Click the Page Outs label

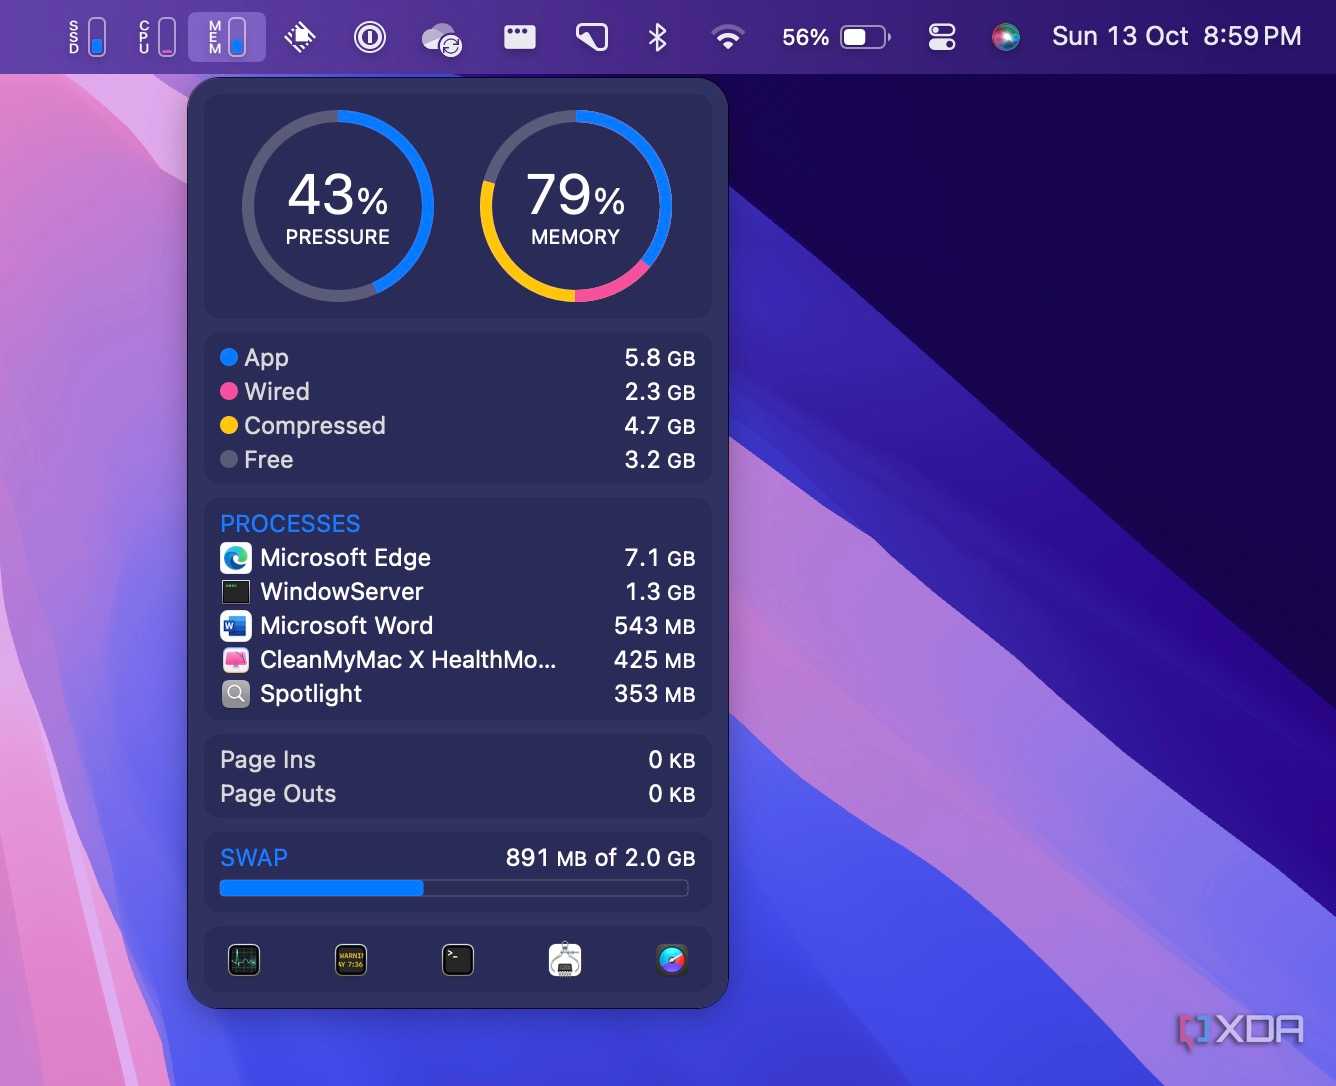pyautogui.click(x=278, y=794)
